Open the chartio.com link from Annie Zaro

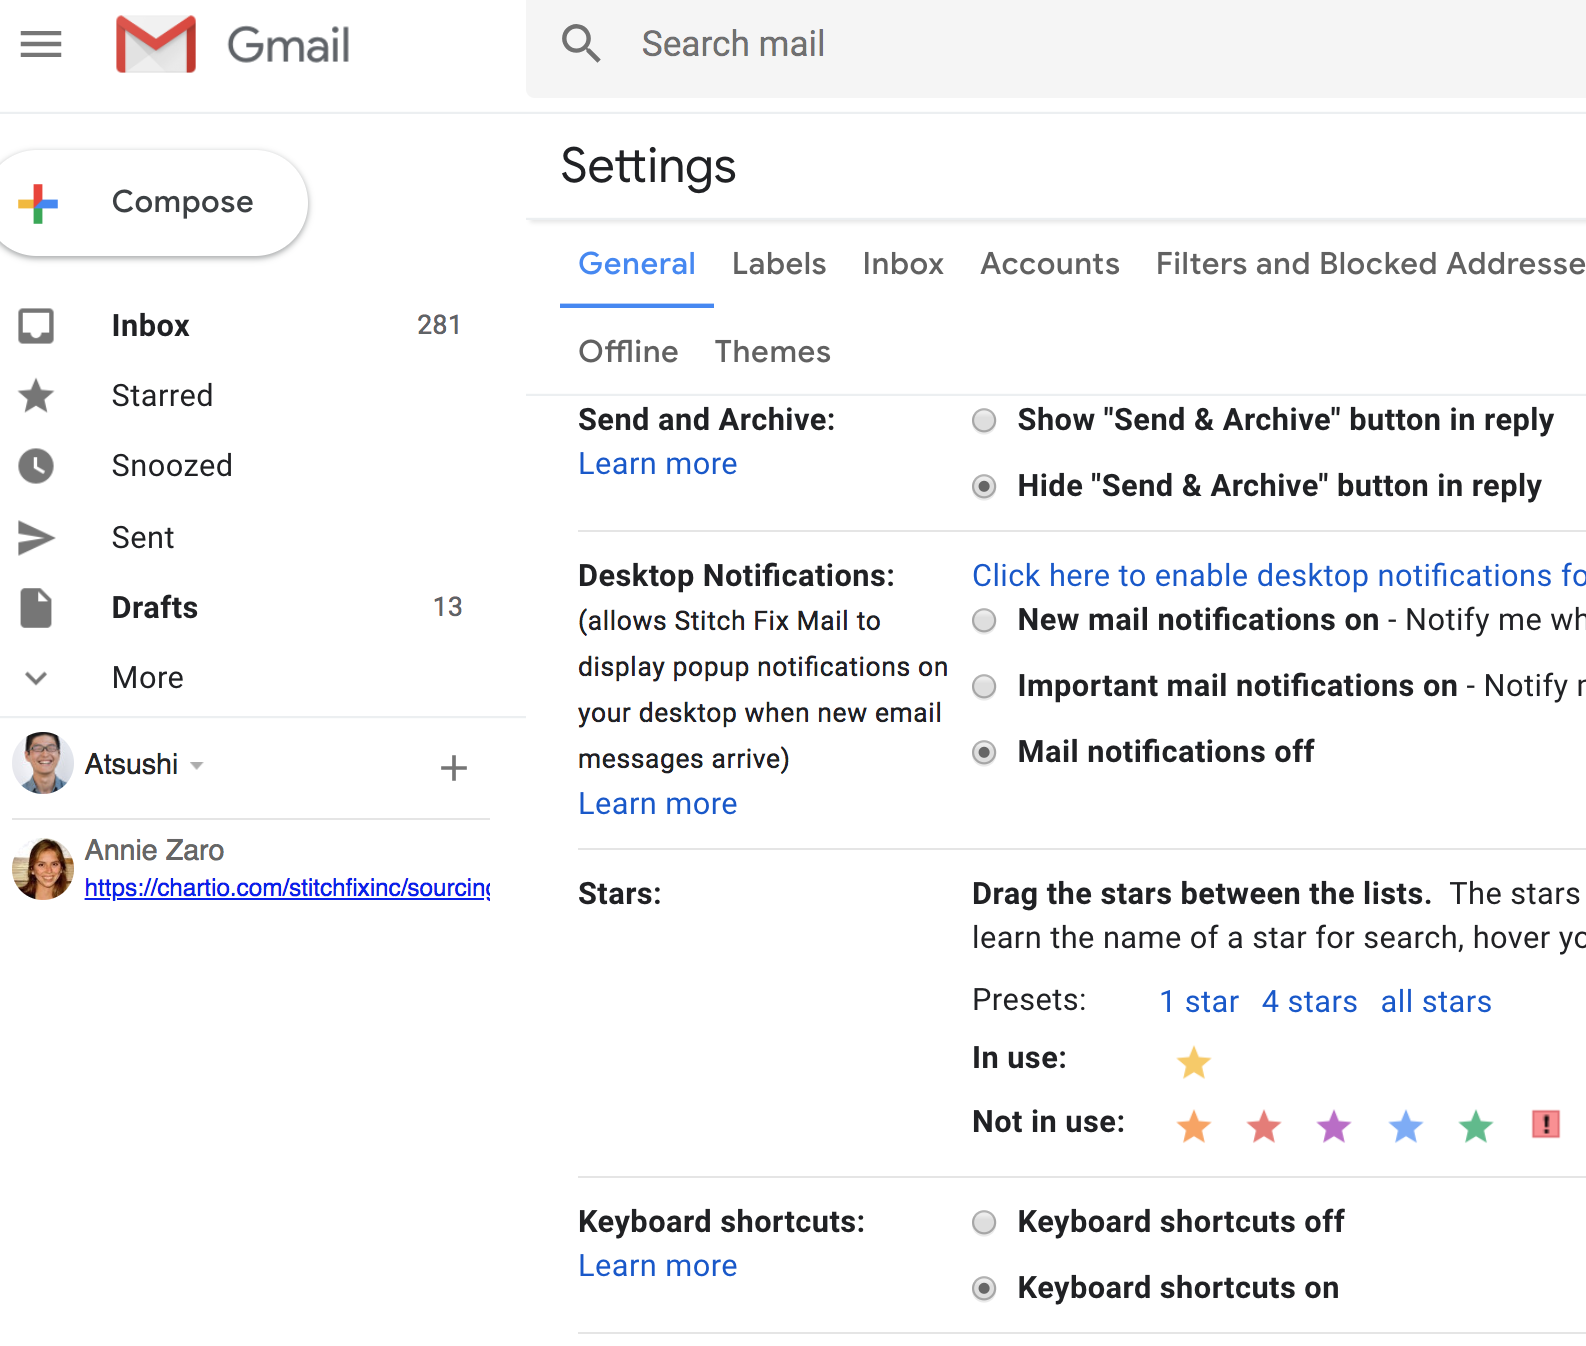[x=287, y=888]
